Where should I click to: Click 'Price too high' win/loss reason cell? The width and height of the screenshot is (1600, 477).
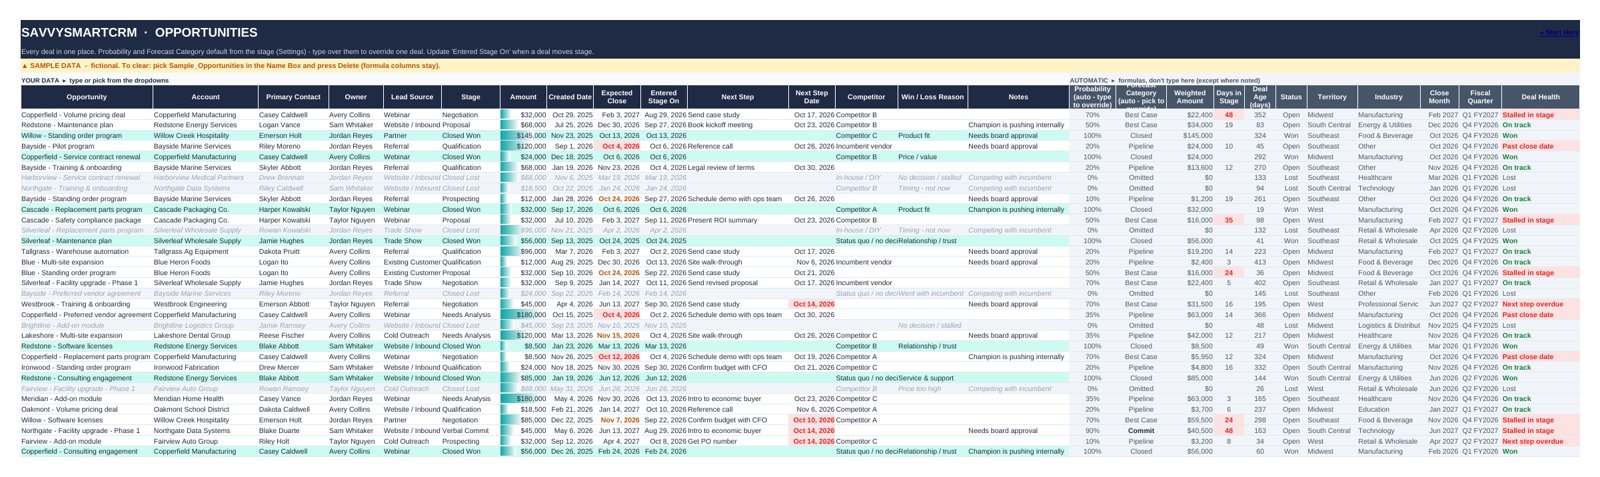point(932,388)
